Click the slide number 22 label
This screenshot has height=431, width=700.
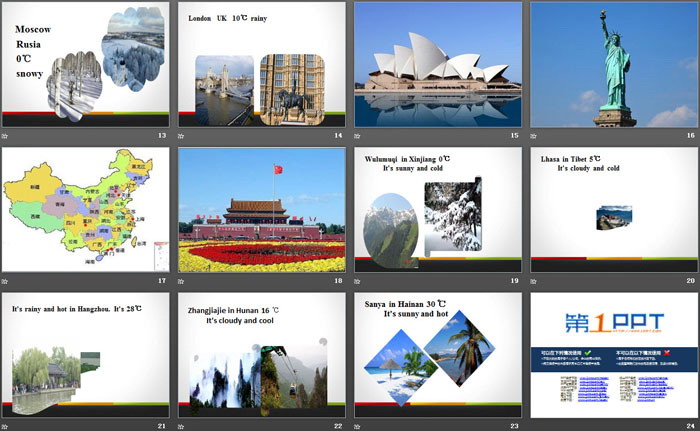pyautogui.click(x=338, y=426)
